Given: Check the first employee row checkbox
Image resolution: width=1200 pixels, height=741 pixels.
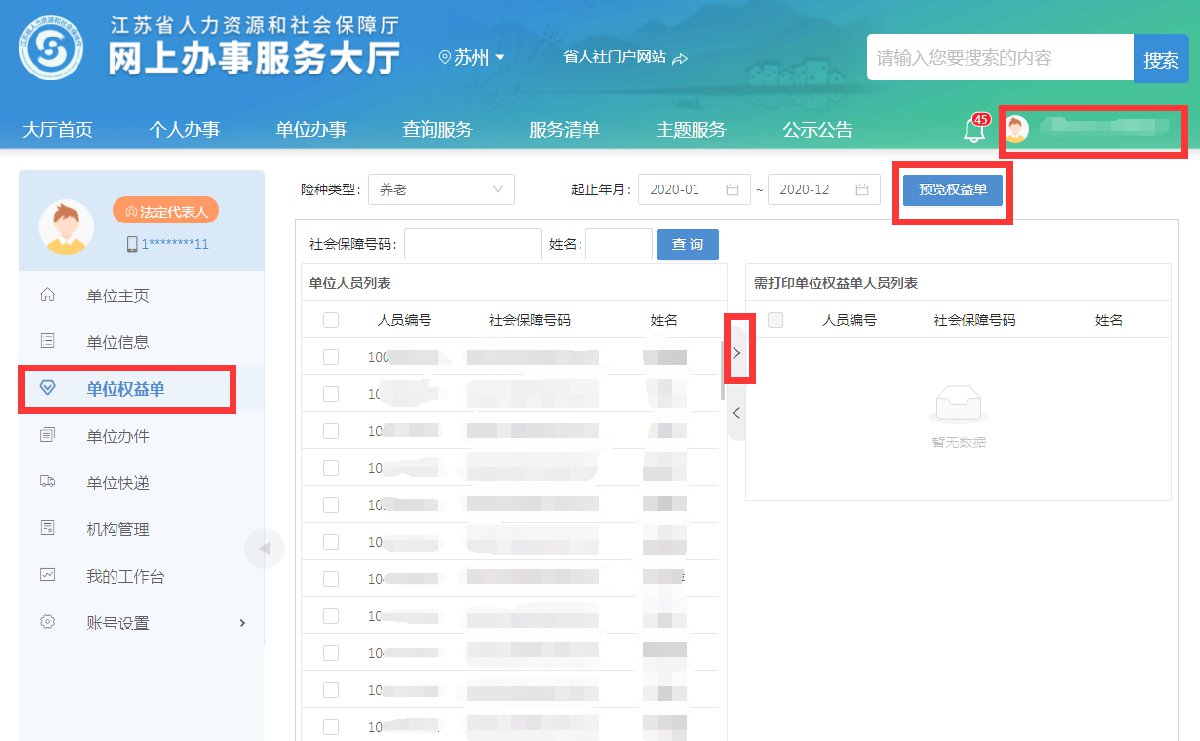Looking at the screenshot, I should (331, 357).
